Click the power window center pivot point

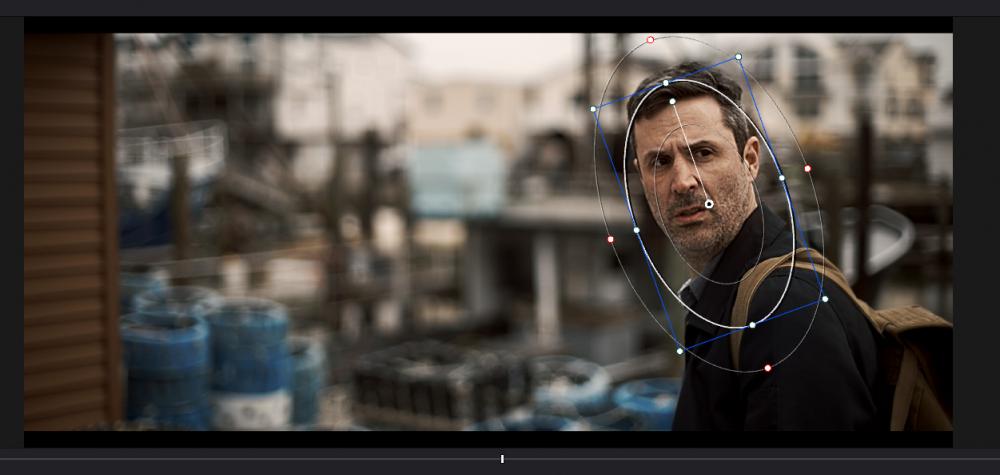[x=709, y=204]
